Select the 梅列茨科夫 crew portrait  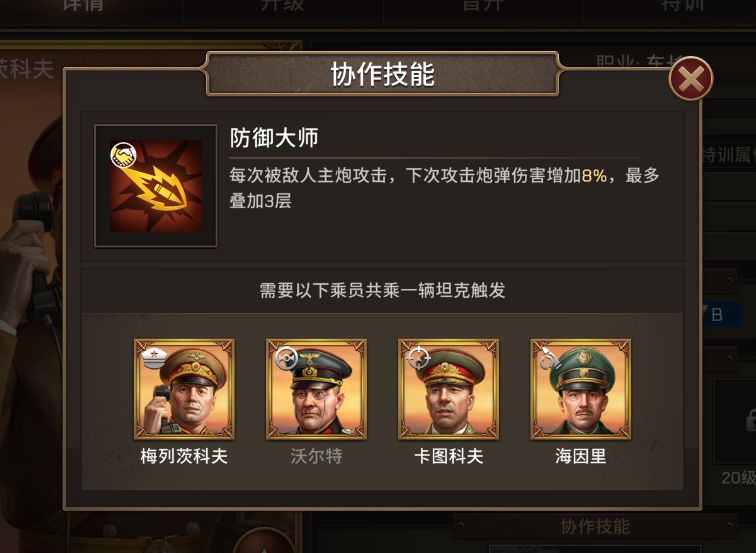184,389
